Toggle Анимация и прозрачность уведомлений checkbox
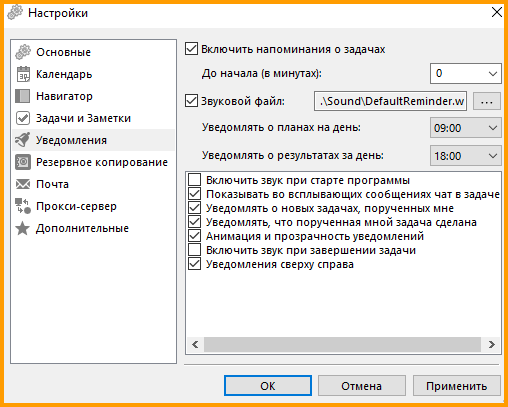This screenshot has width=508, height=407. coord(195,236)
